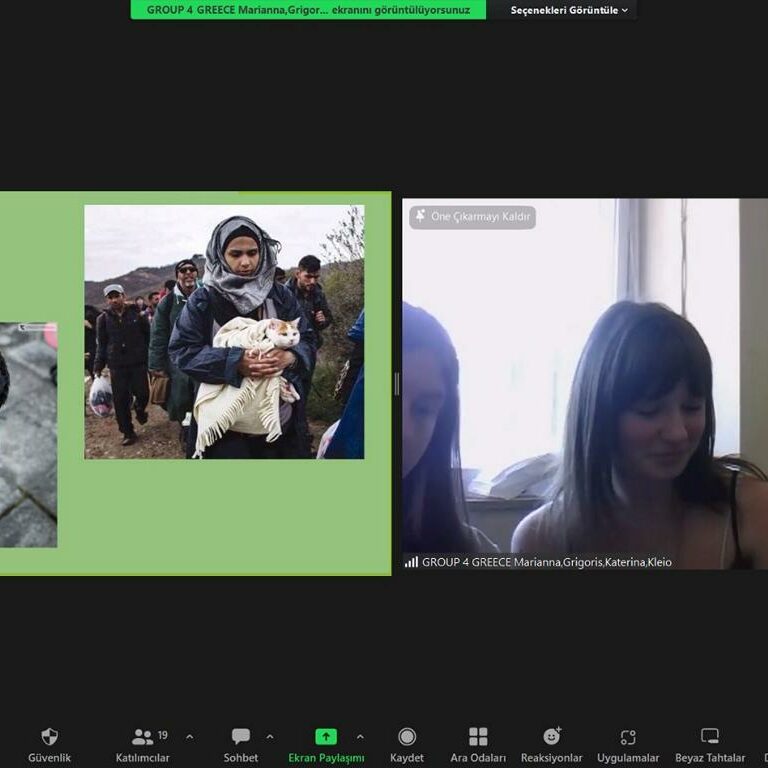Open Beyaz Tahtalar whiteboards
Screen dimensions: 768x768
pos(710,737)
